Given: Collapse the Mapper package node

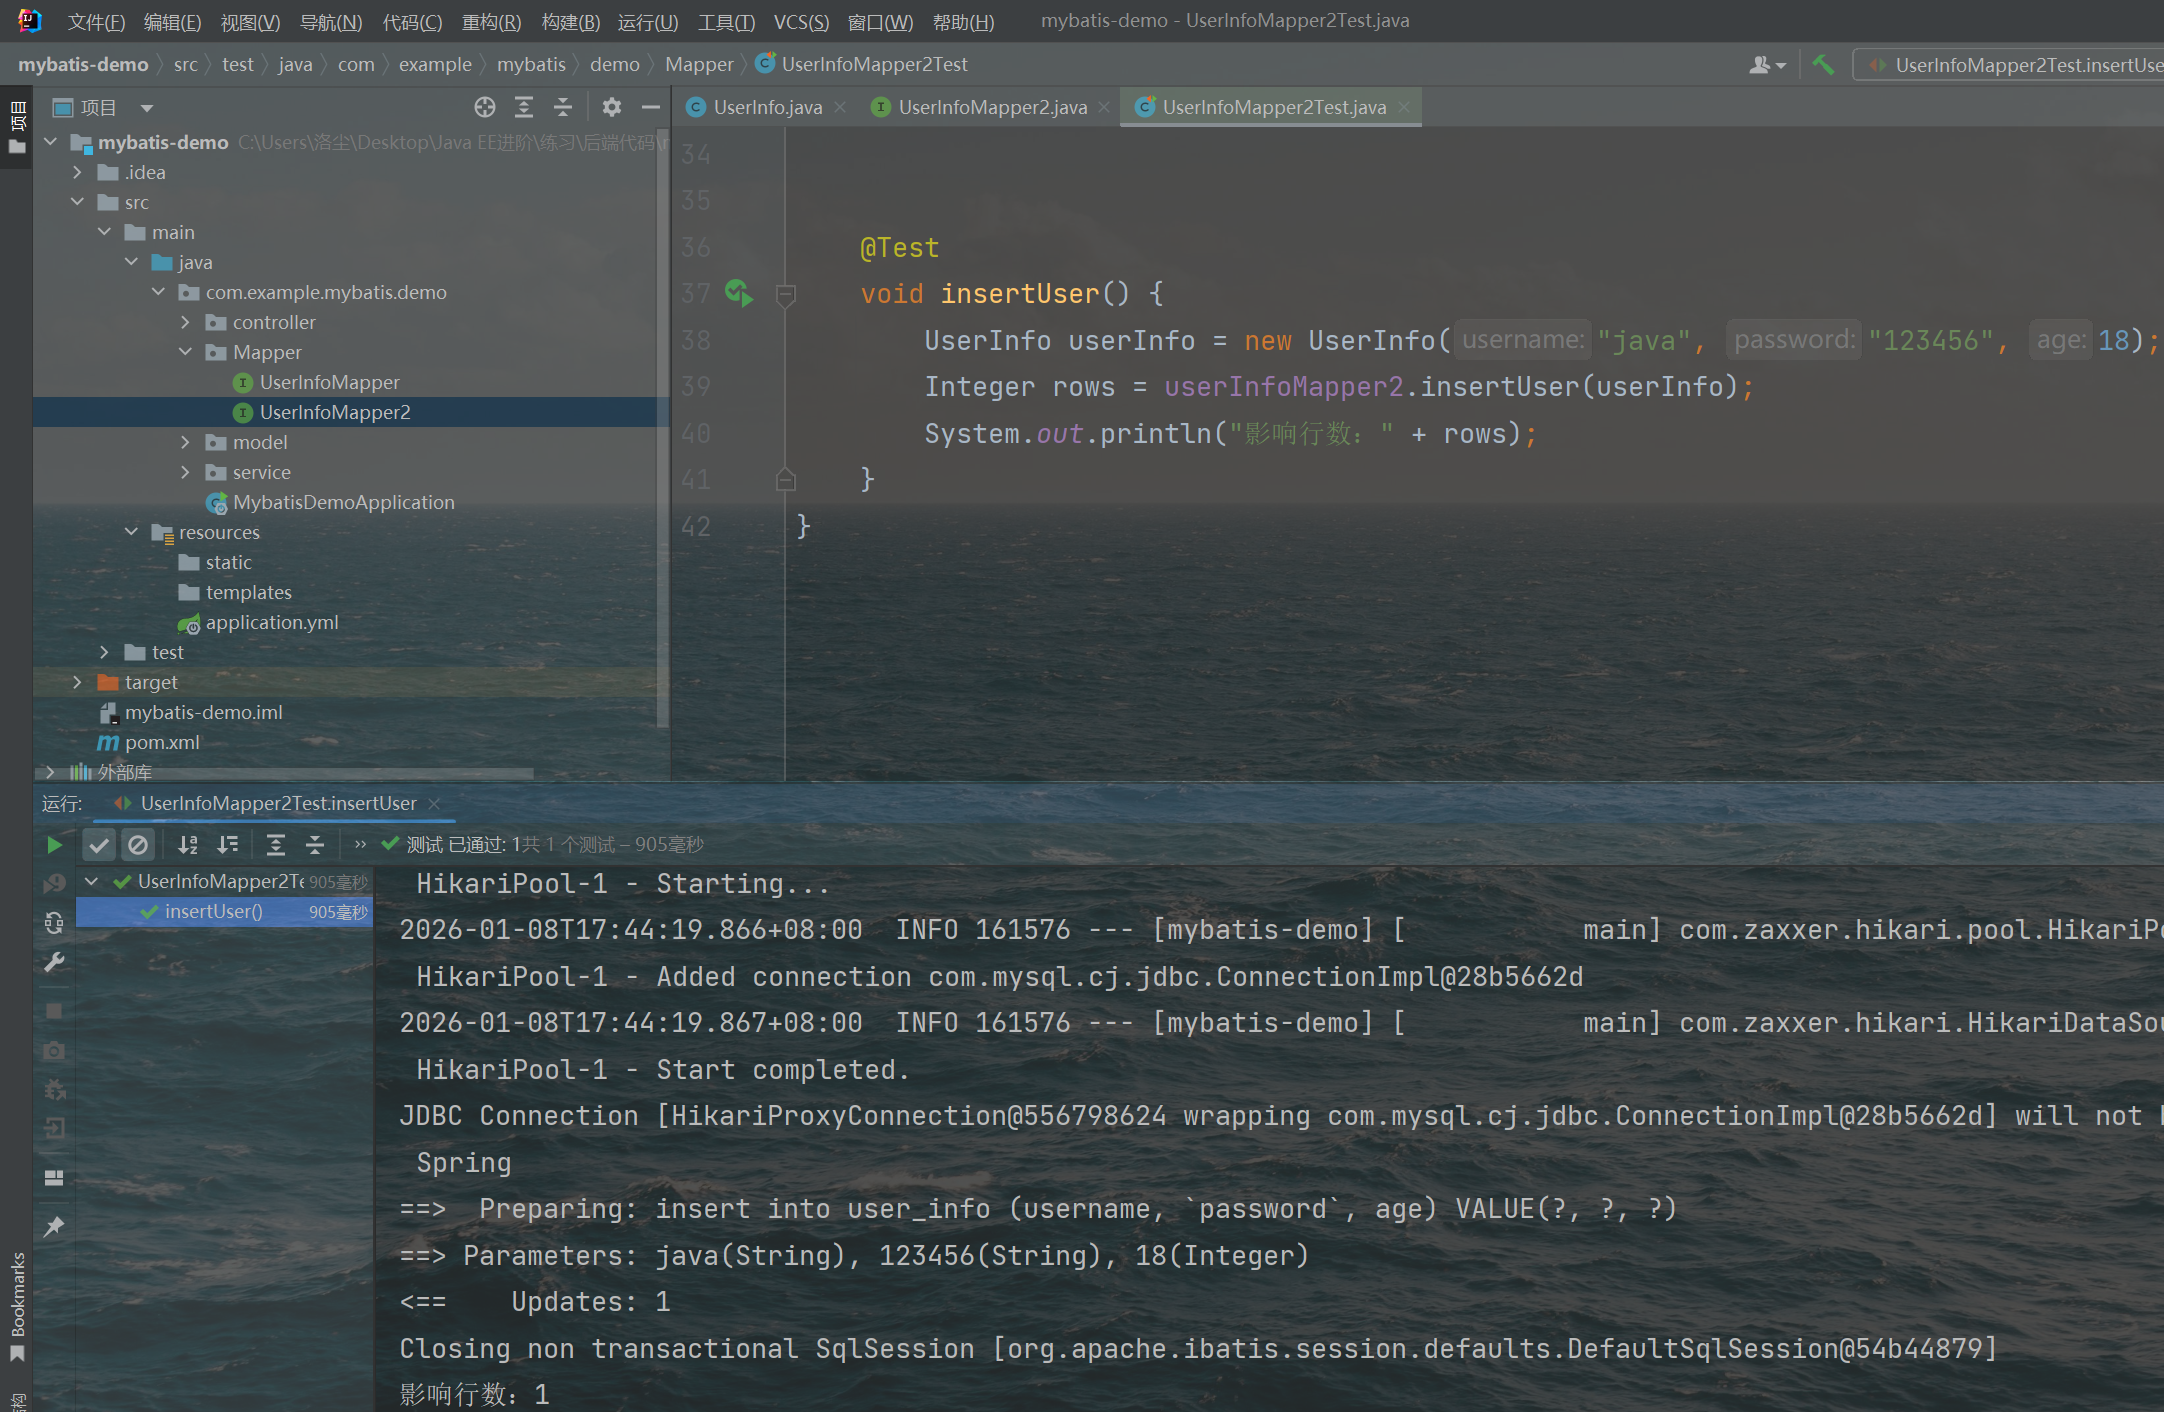Looking at the screenshot, I should point(185,352).
